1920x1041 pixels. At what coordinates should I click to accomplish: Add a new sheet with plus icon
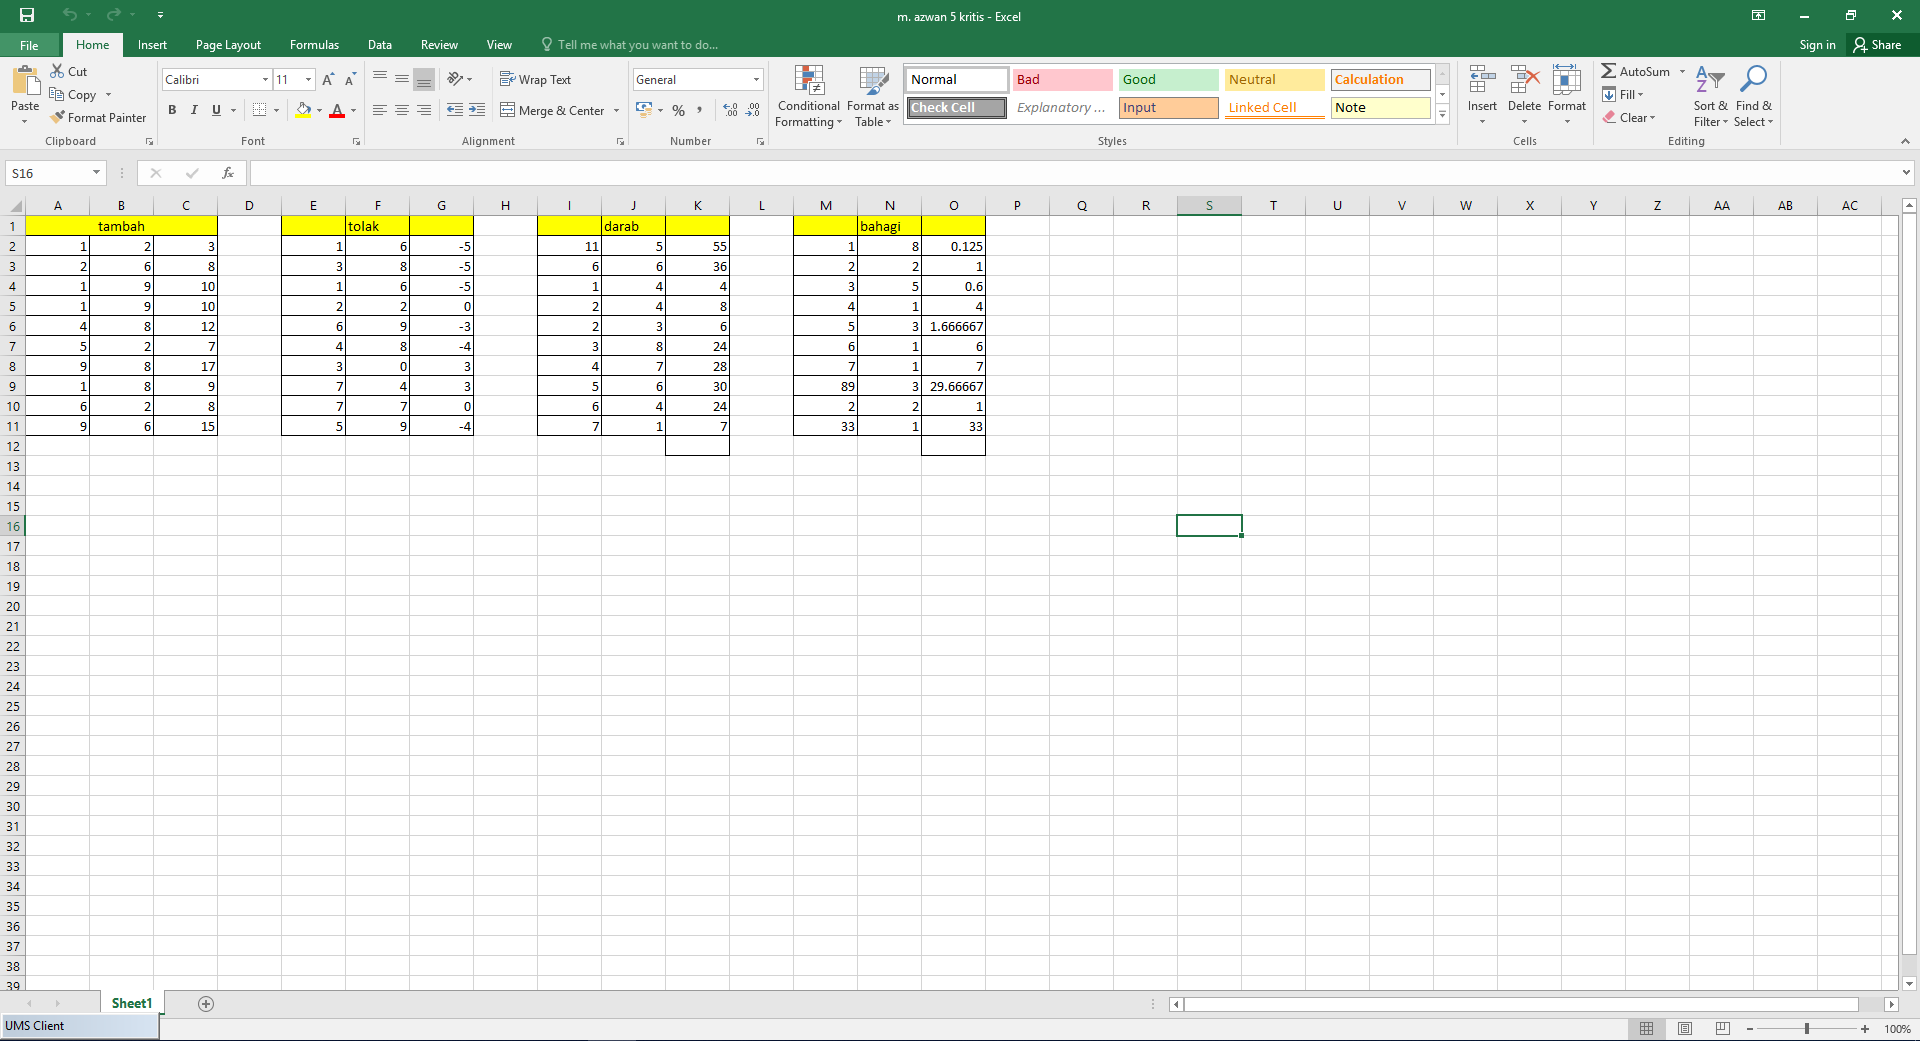(x=206, y=1004)
